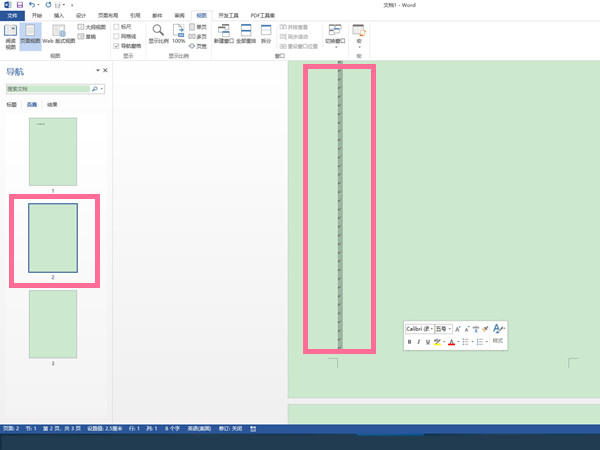Set zoom to 100% icon
Screen dimensions: 600x450
click(x=179, y=34)
